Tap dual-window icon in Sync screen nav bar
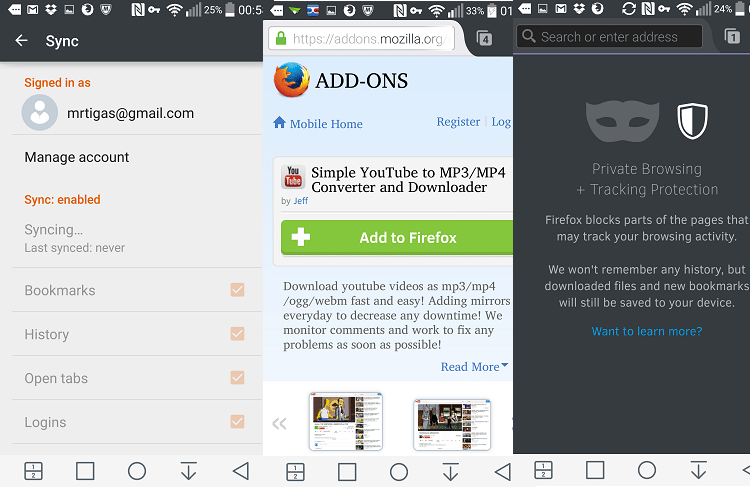Viewport: 750px width, 487px height. pyautogui.click(x=33, y=471)
